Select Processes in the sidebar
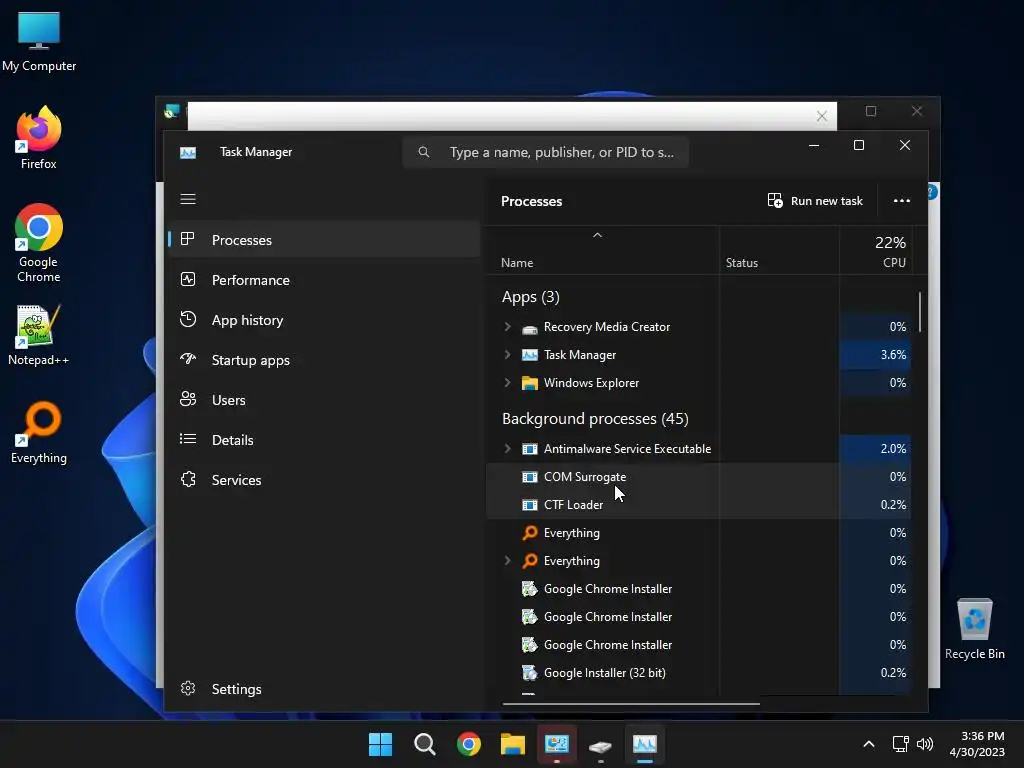The height and width of the screenshot is (768, 1024). tap(324, 240)
